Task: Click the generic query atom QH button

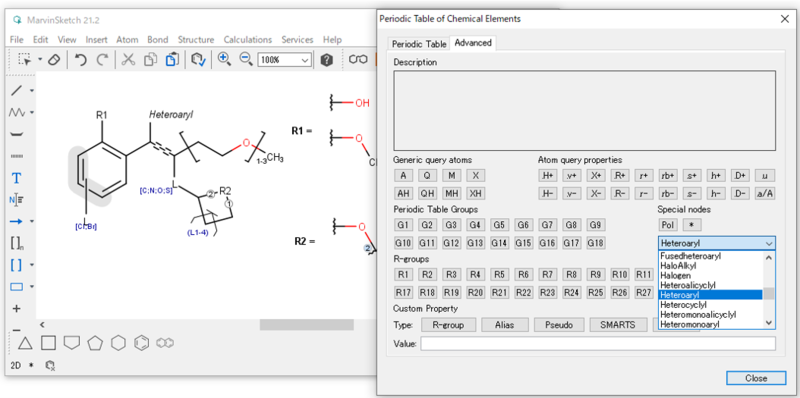Action: click(x=427, y=194)
